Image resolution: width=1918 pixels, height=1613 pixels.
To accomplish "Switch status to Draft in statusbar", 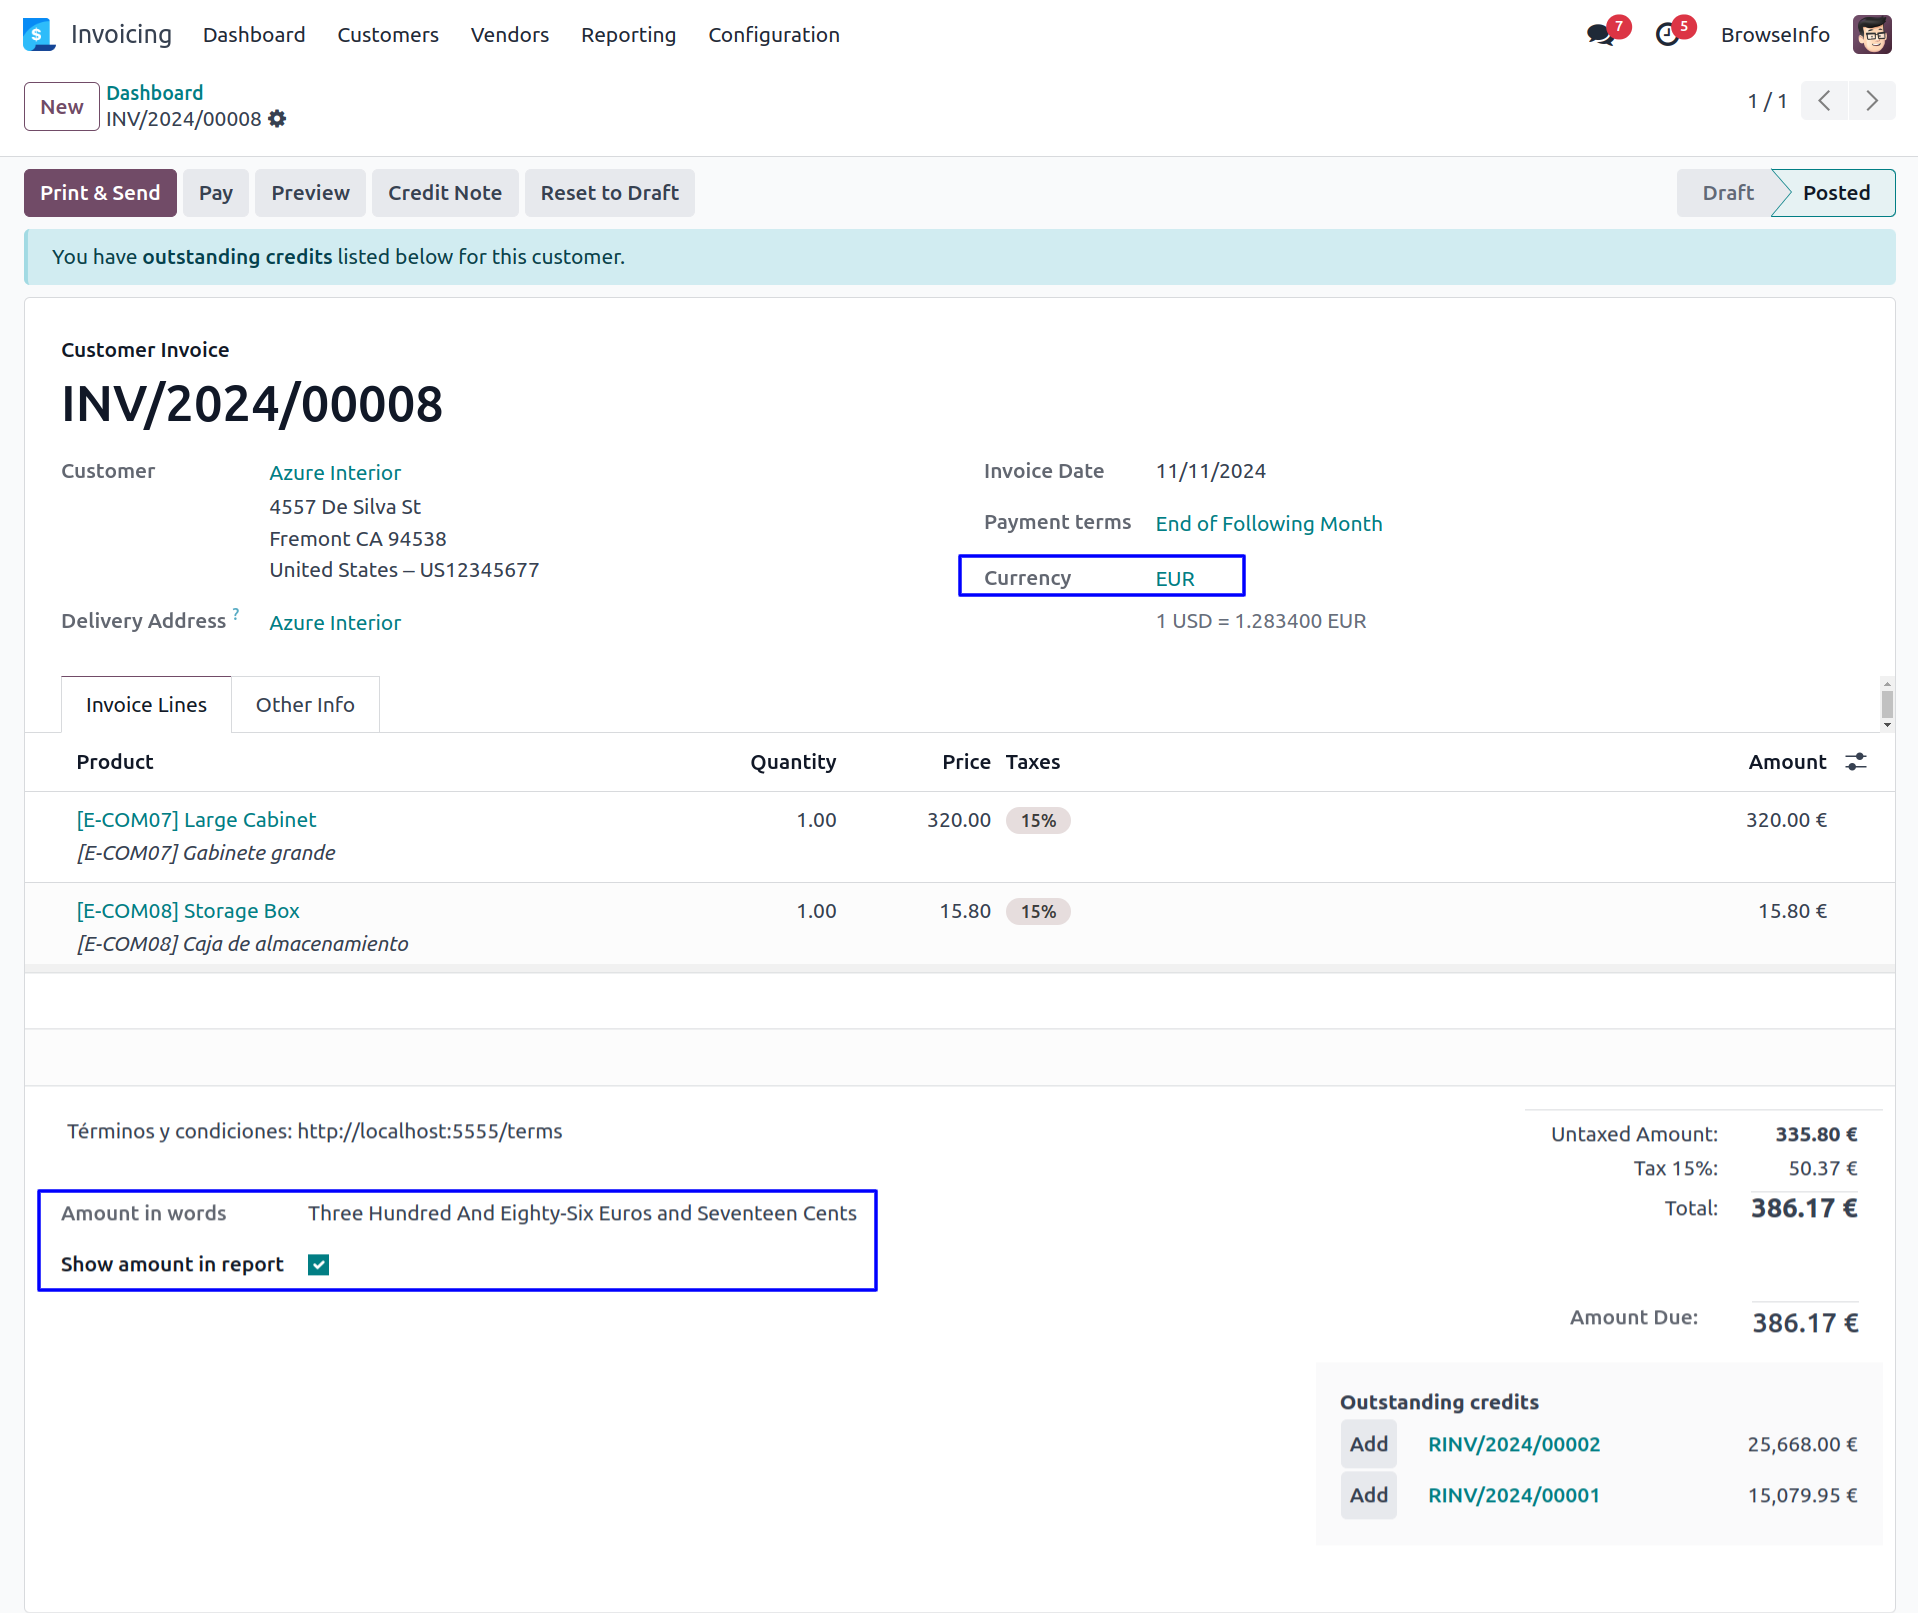I will [x=1727, y=193].
